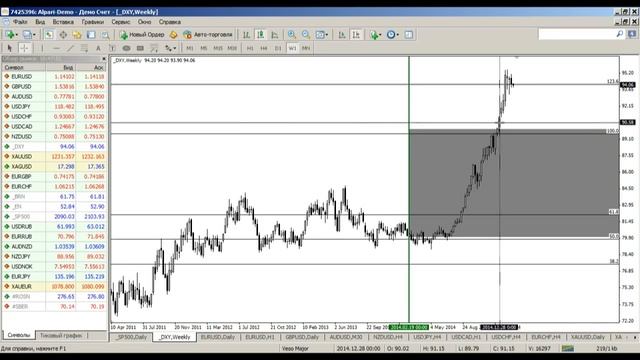Toggle the Market Watch window icon
The height and width of the screenshot is (360, 640).
click(x=49, y=35)
